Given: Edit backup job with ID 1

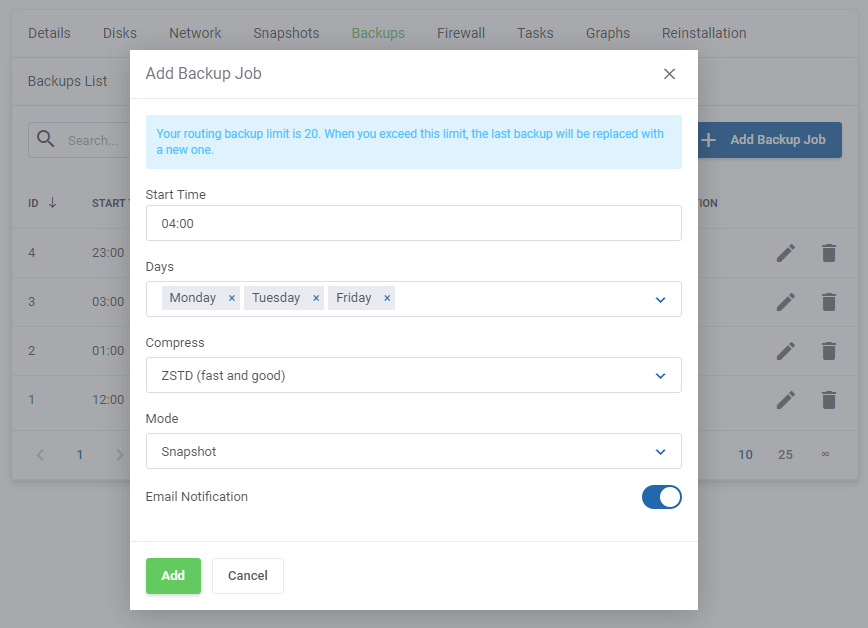Looking at the screenshot, I should 786,400.
